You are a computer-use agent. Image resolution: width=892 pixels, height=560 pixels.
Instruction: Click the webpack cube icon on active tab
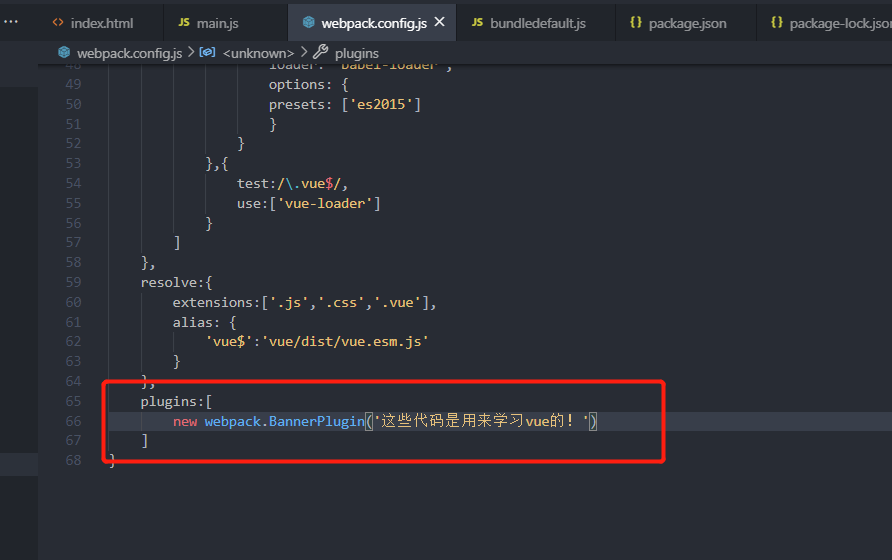[308, 22]
